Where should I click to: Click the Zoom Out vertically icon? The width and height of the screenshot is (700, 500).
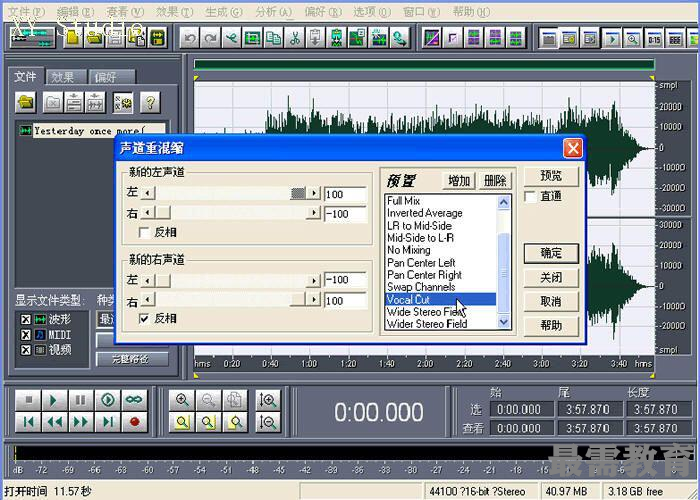click(268, 422)
